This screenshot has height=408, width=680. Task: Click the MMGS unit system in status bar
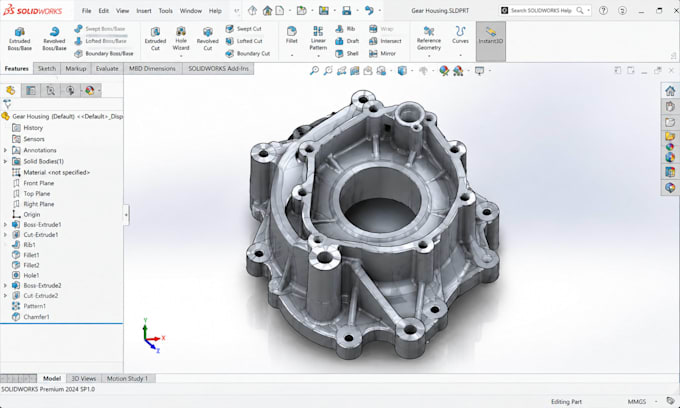click(637, 401)
